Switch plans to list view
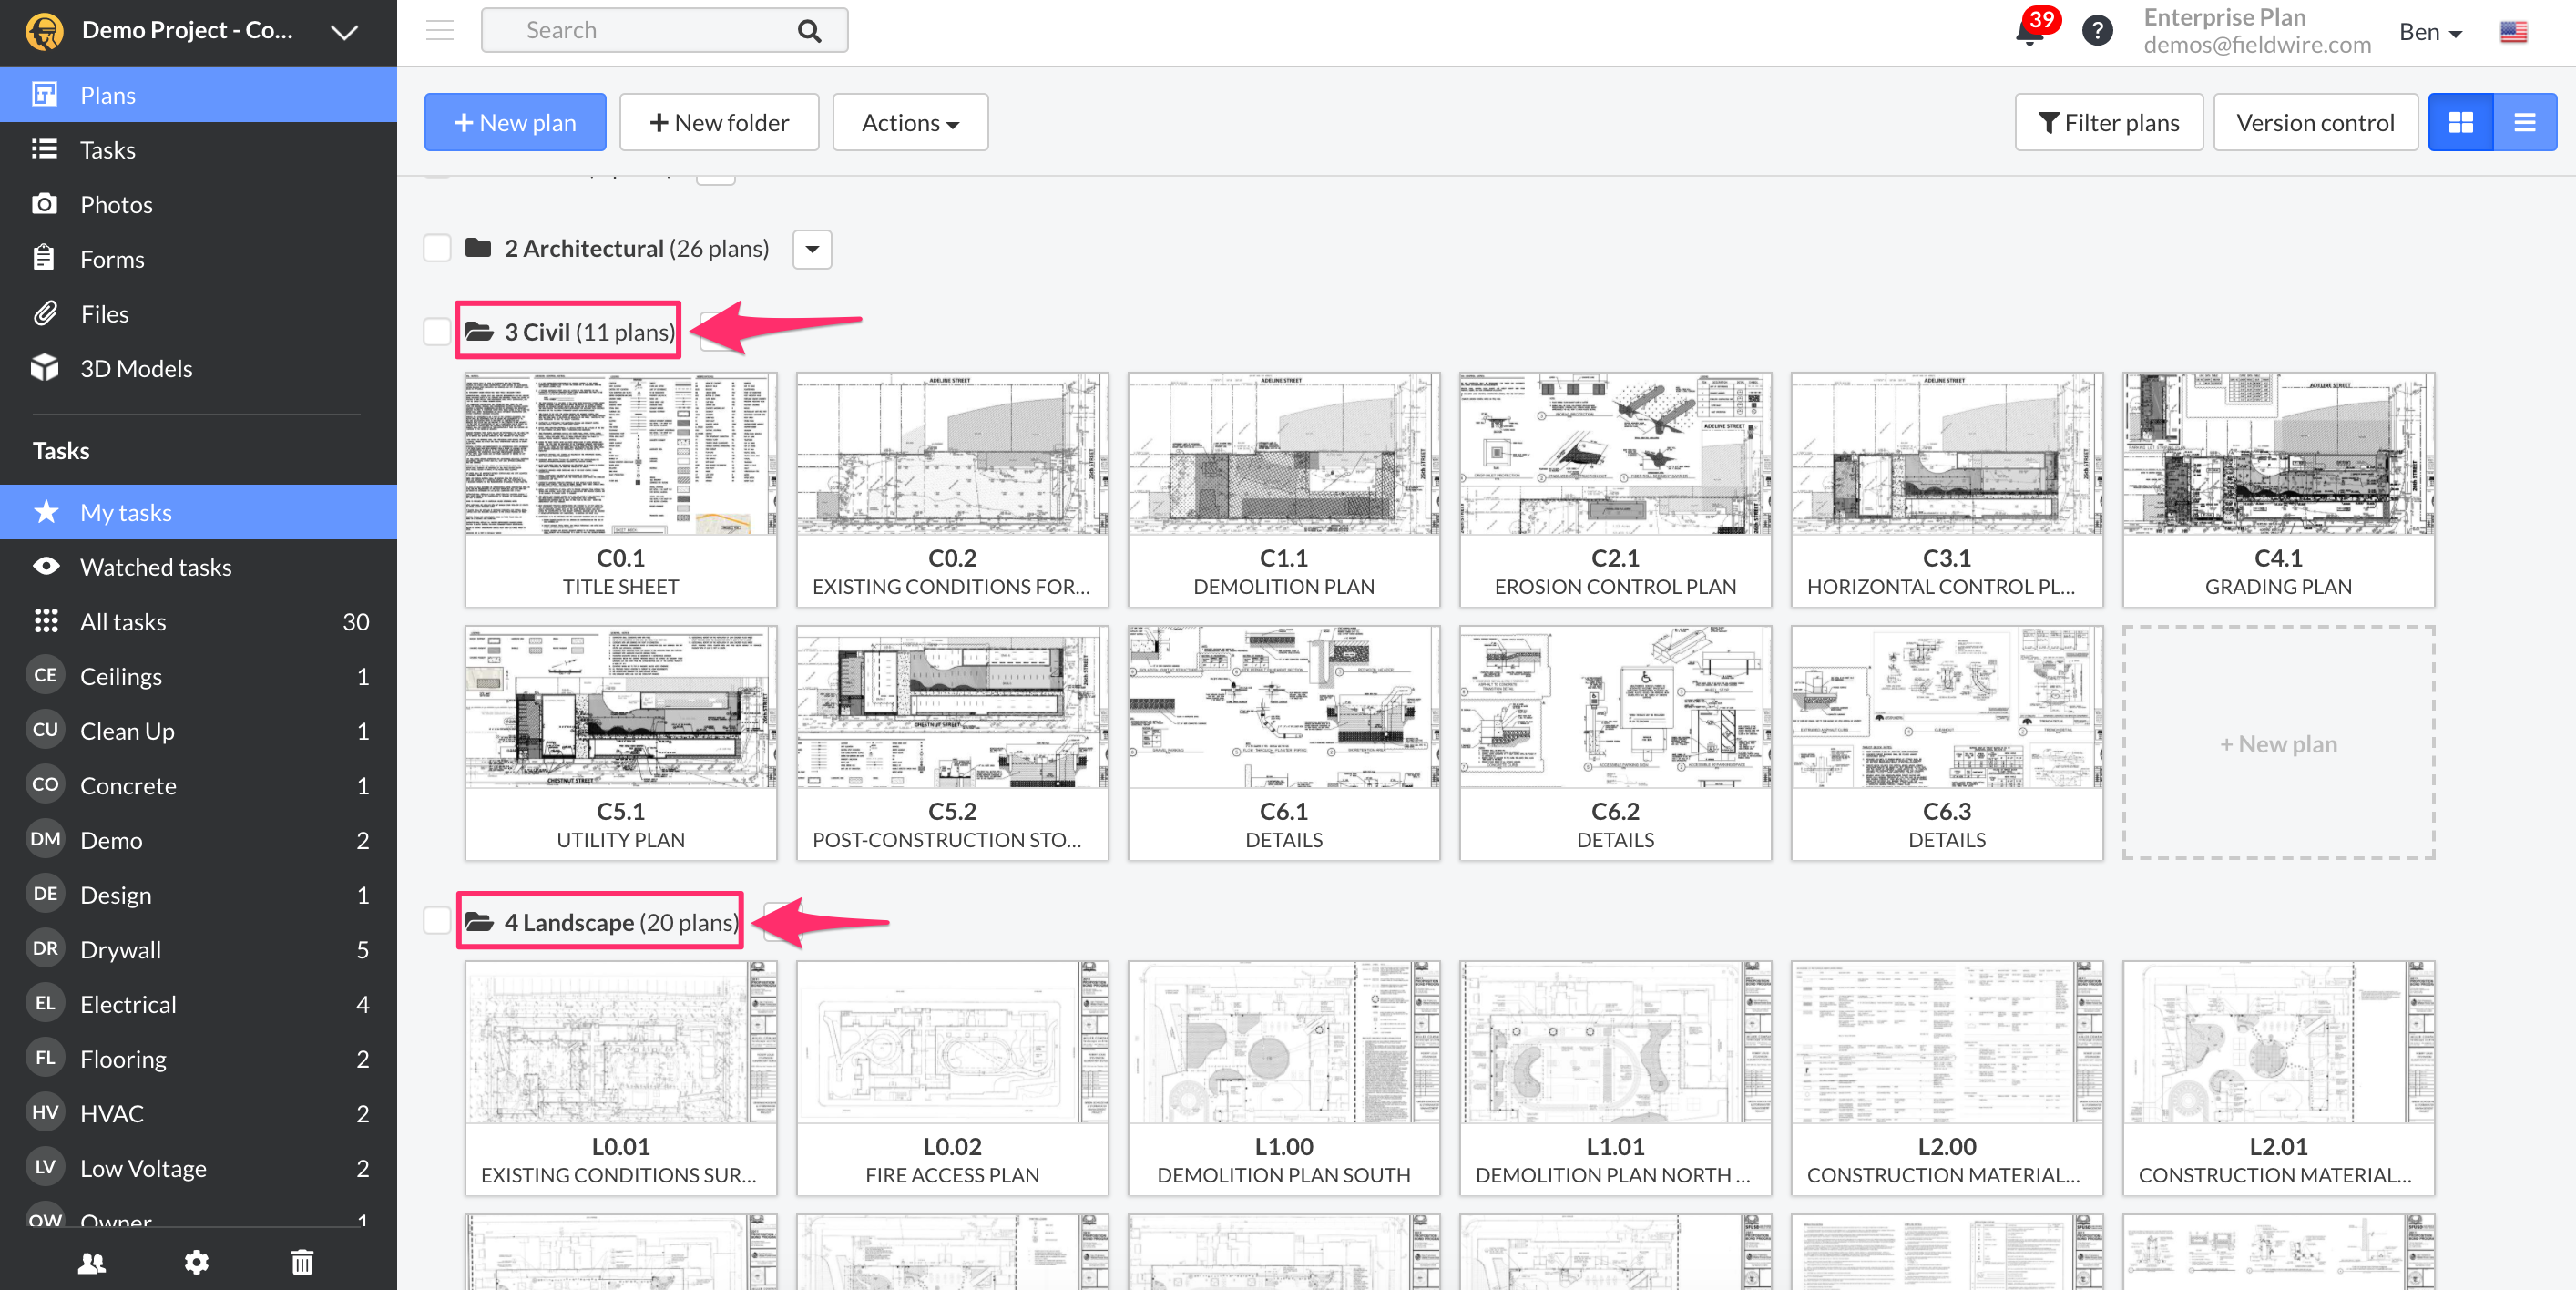 [x=2524, y=122]
